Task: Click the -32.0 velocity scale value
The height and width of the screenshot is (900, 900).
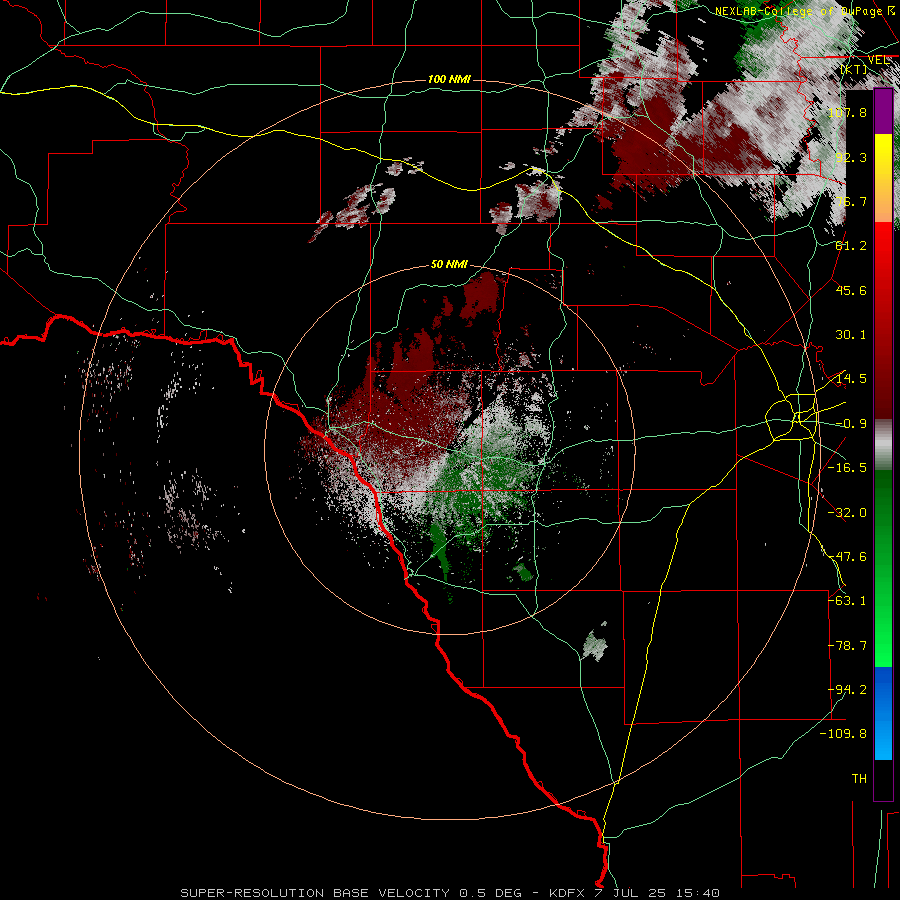Action: coord(847,513)
